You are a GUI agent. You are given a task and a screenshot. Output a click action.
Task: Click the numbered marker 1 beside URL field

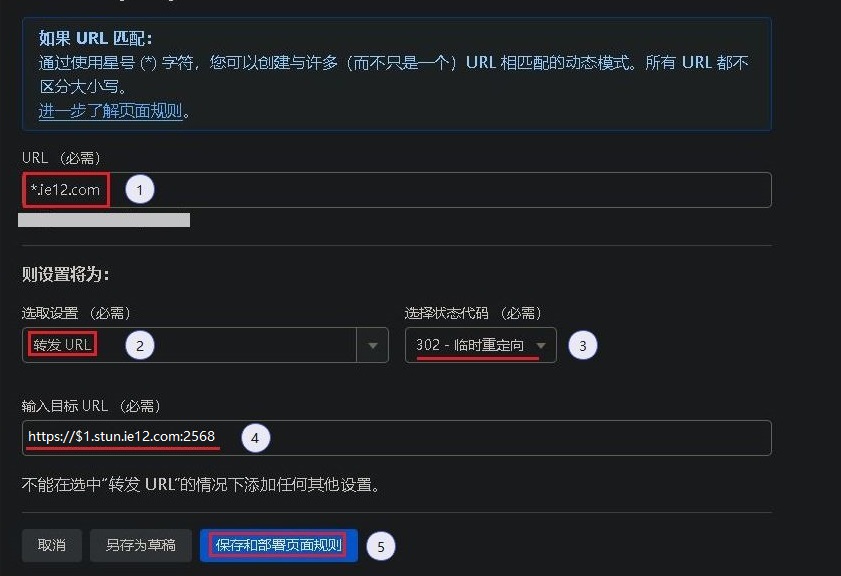(x=140, y=190)
